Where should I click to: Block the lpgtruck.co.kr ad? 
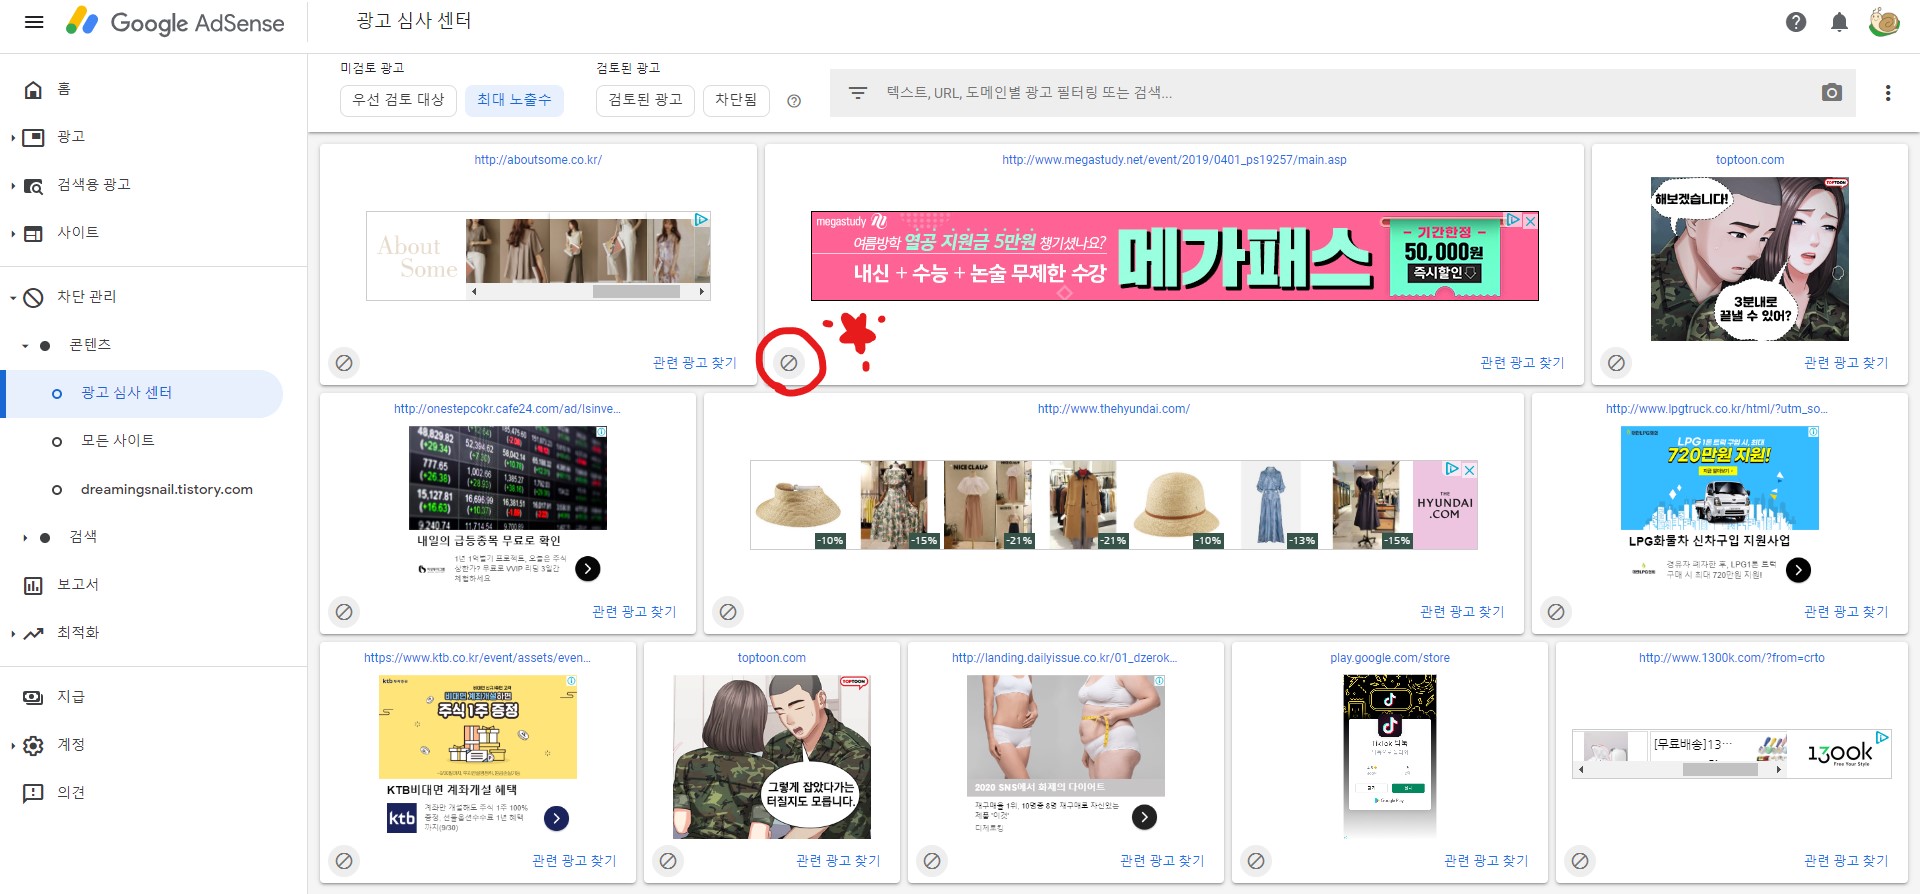click(x=1556, y=612)
